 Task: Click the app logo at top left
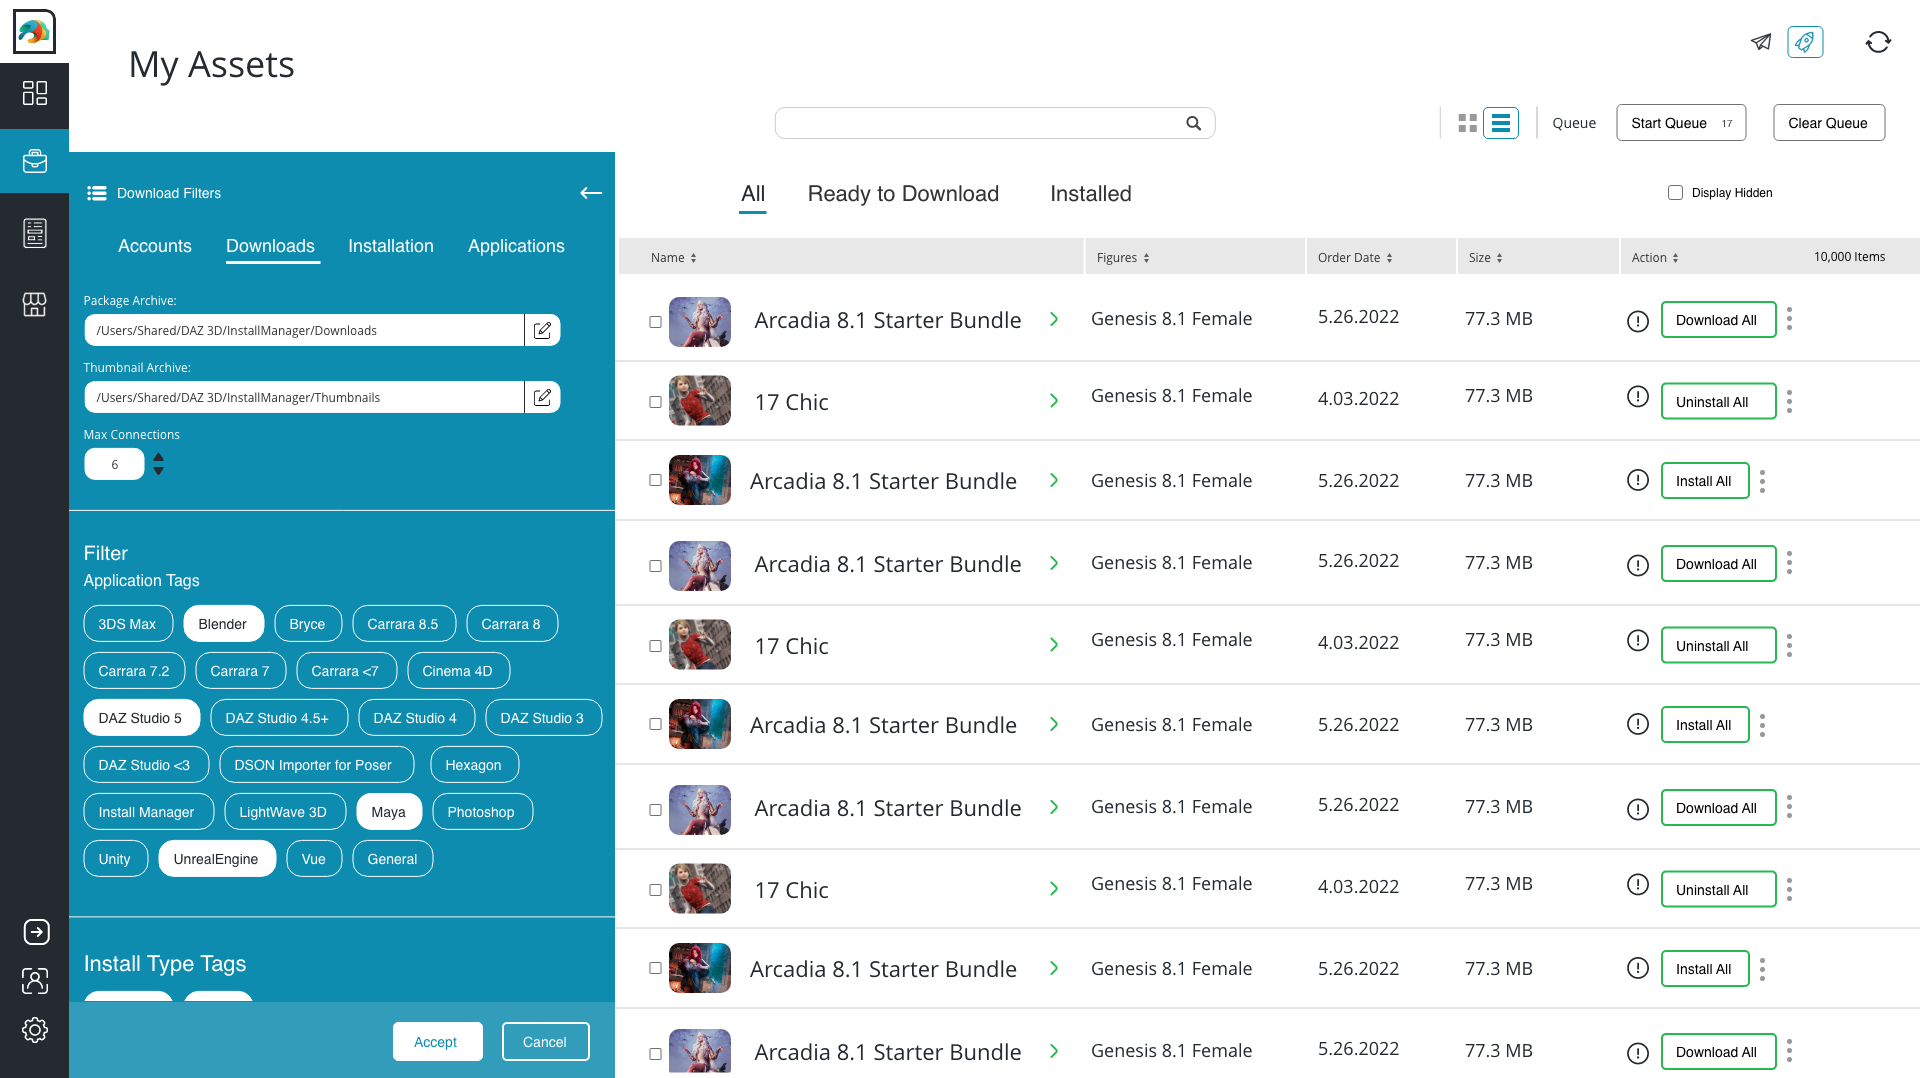(x=34, y=31)
